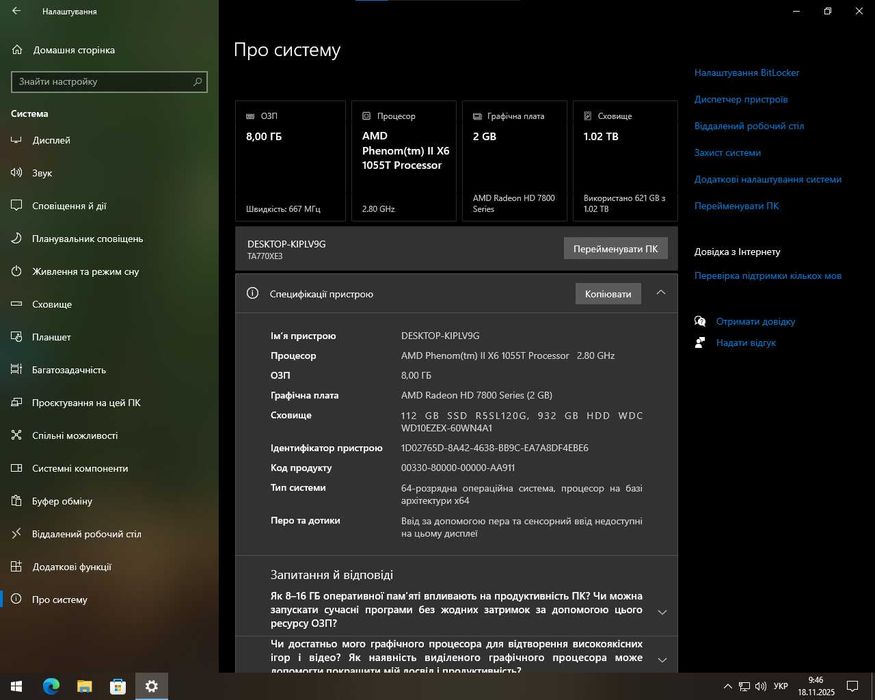The image size is (875, 700).
Task: Open Диспетчер пристроїв link
Action: coord(741,99)
